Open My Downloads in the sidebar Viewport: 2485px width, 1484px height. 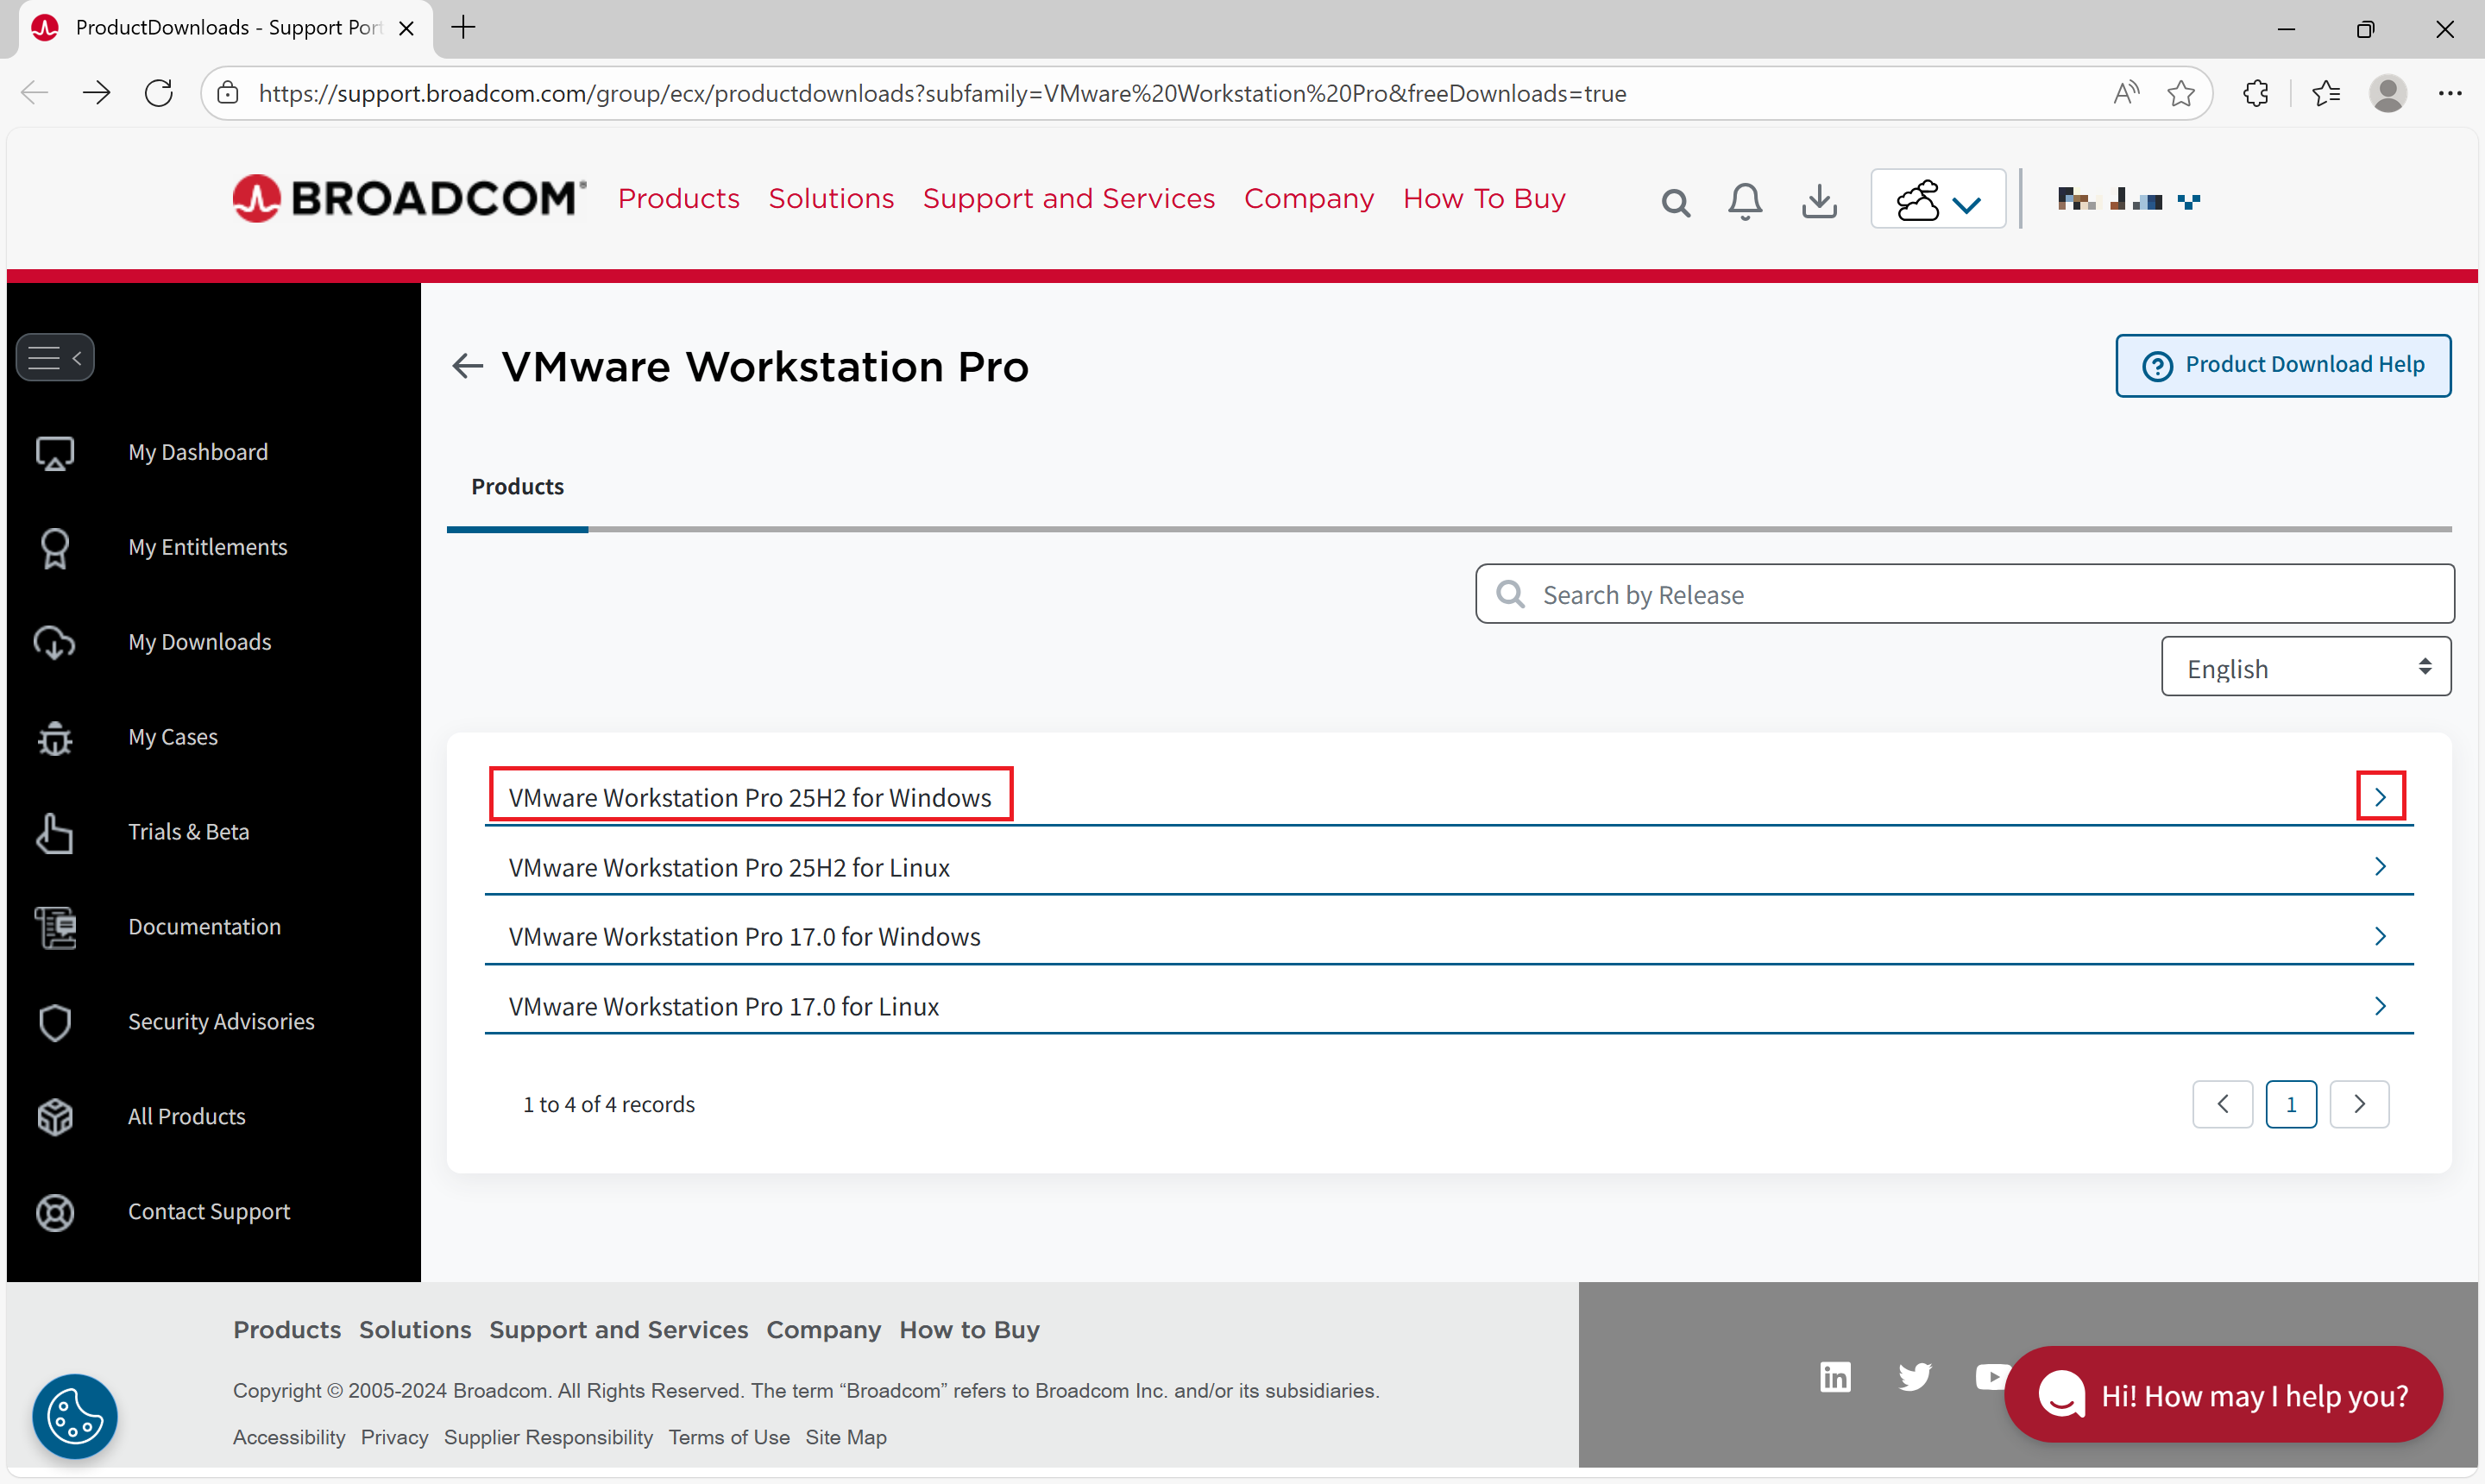coord(199,642)
